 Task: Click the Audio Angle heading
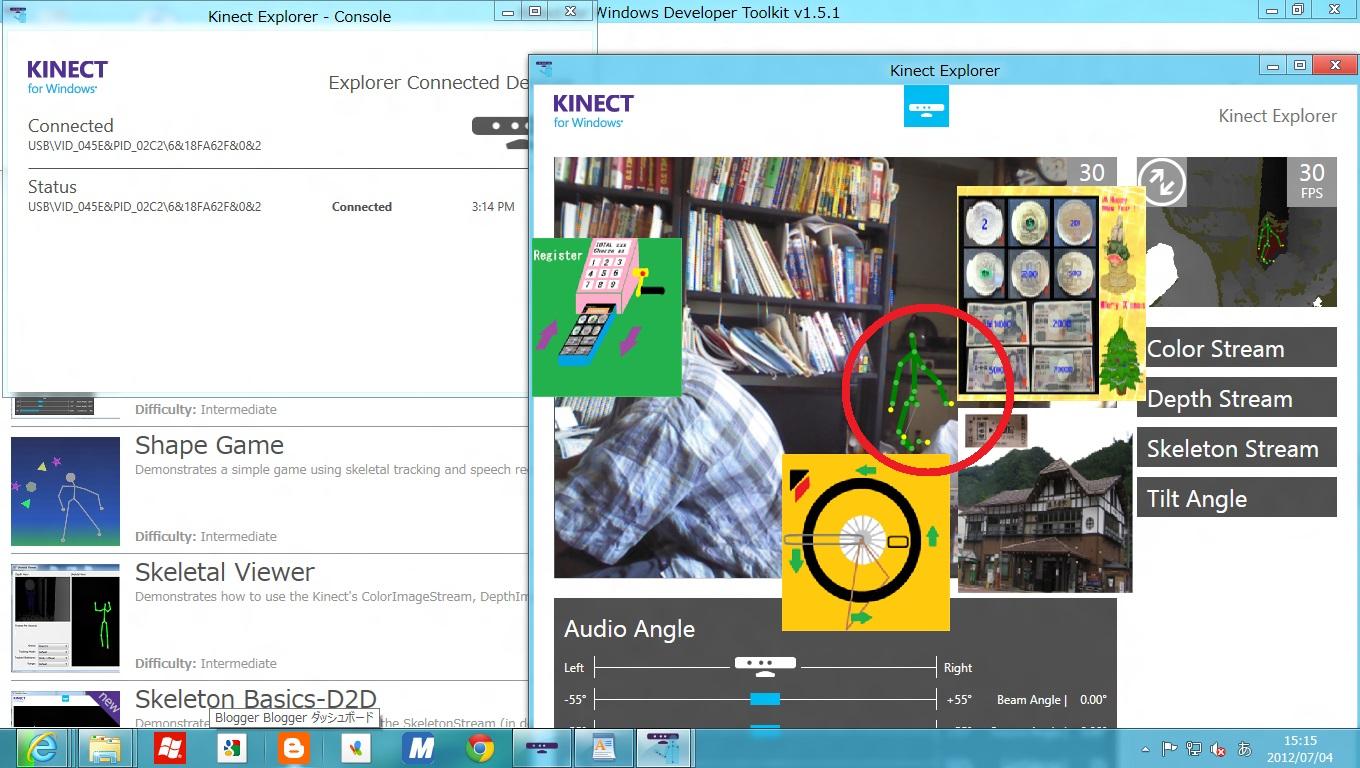coord(629,629)
